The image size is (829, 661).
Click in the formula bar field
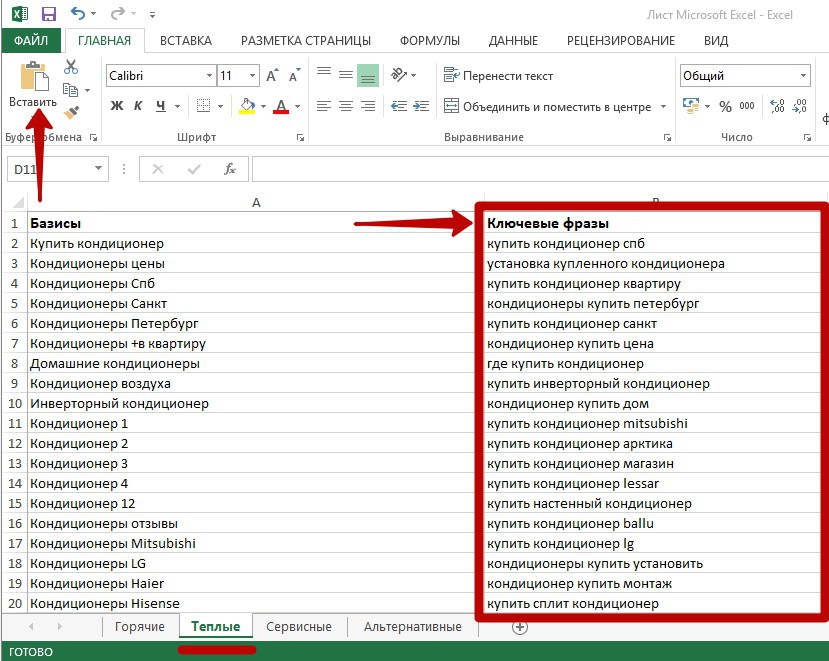coord(540,169)
